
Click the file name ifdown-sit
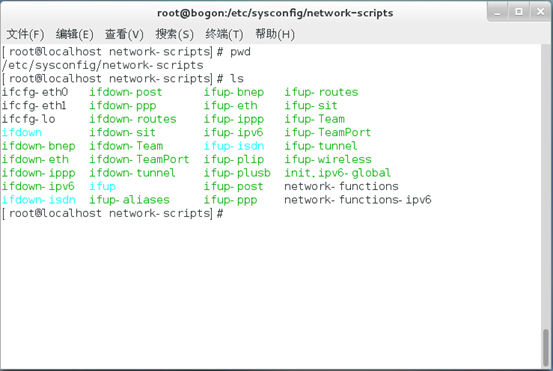pos(122,132)
